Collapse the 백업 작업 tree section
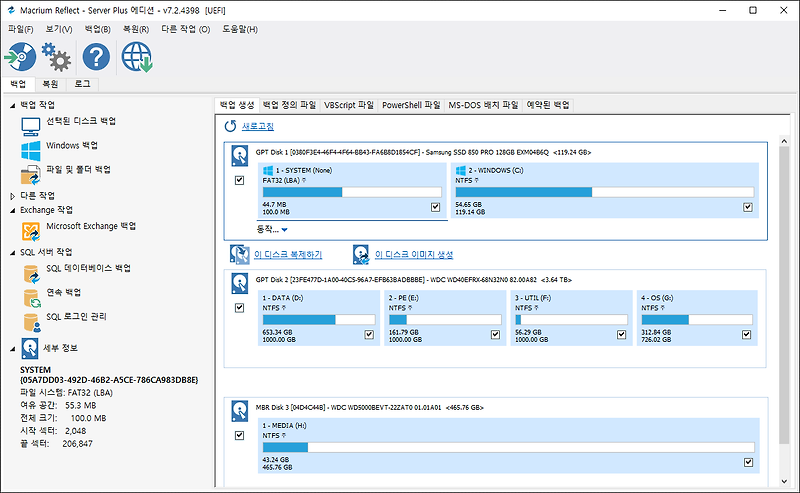The width and height of the screenshot is (800, 493). [13, 106]
